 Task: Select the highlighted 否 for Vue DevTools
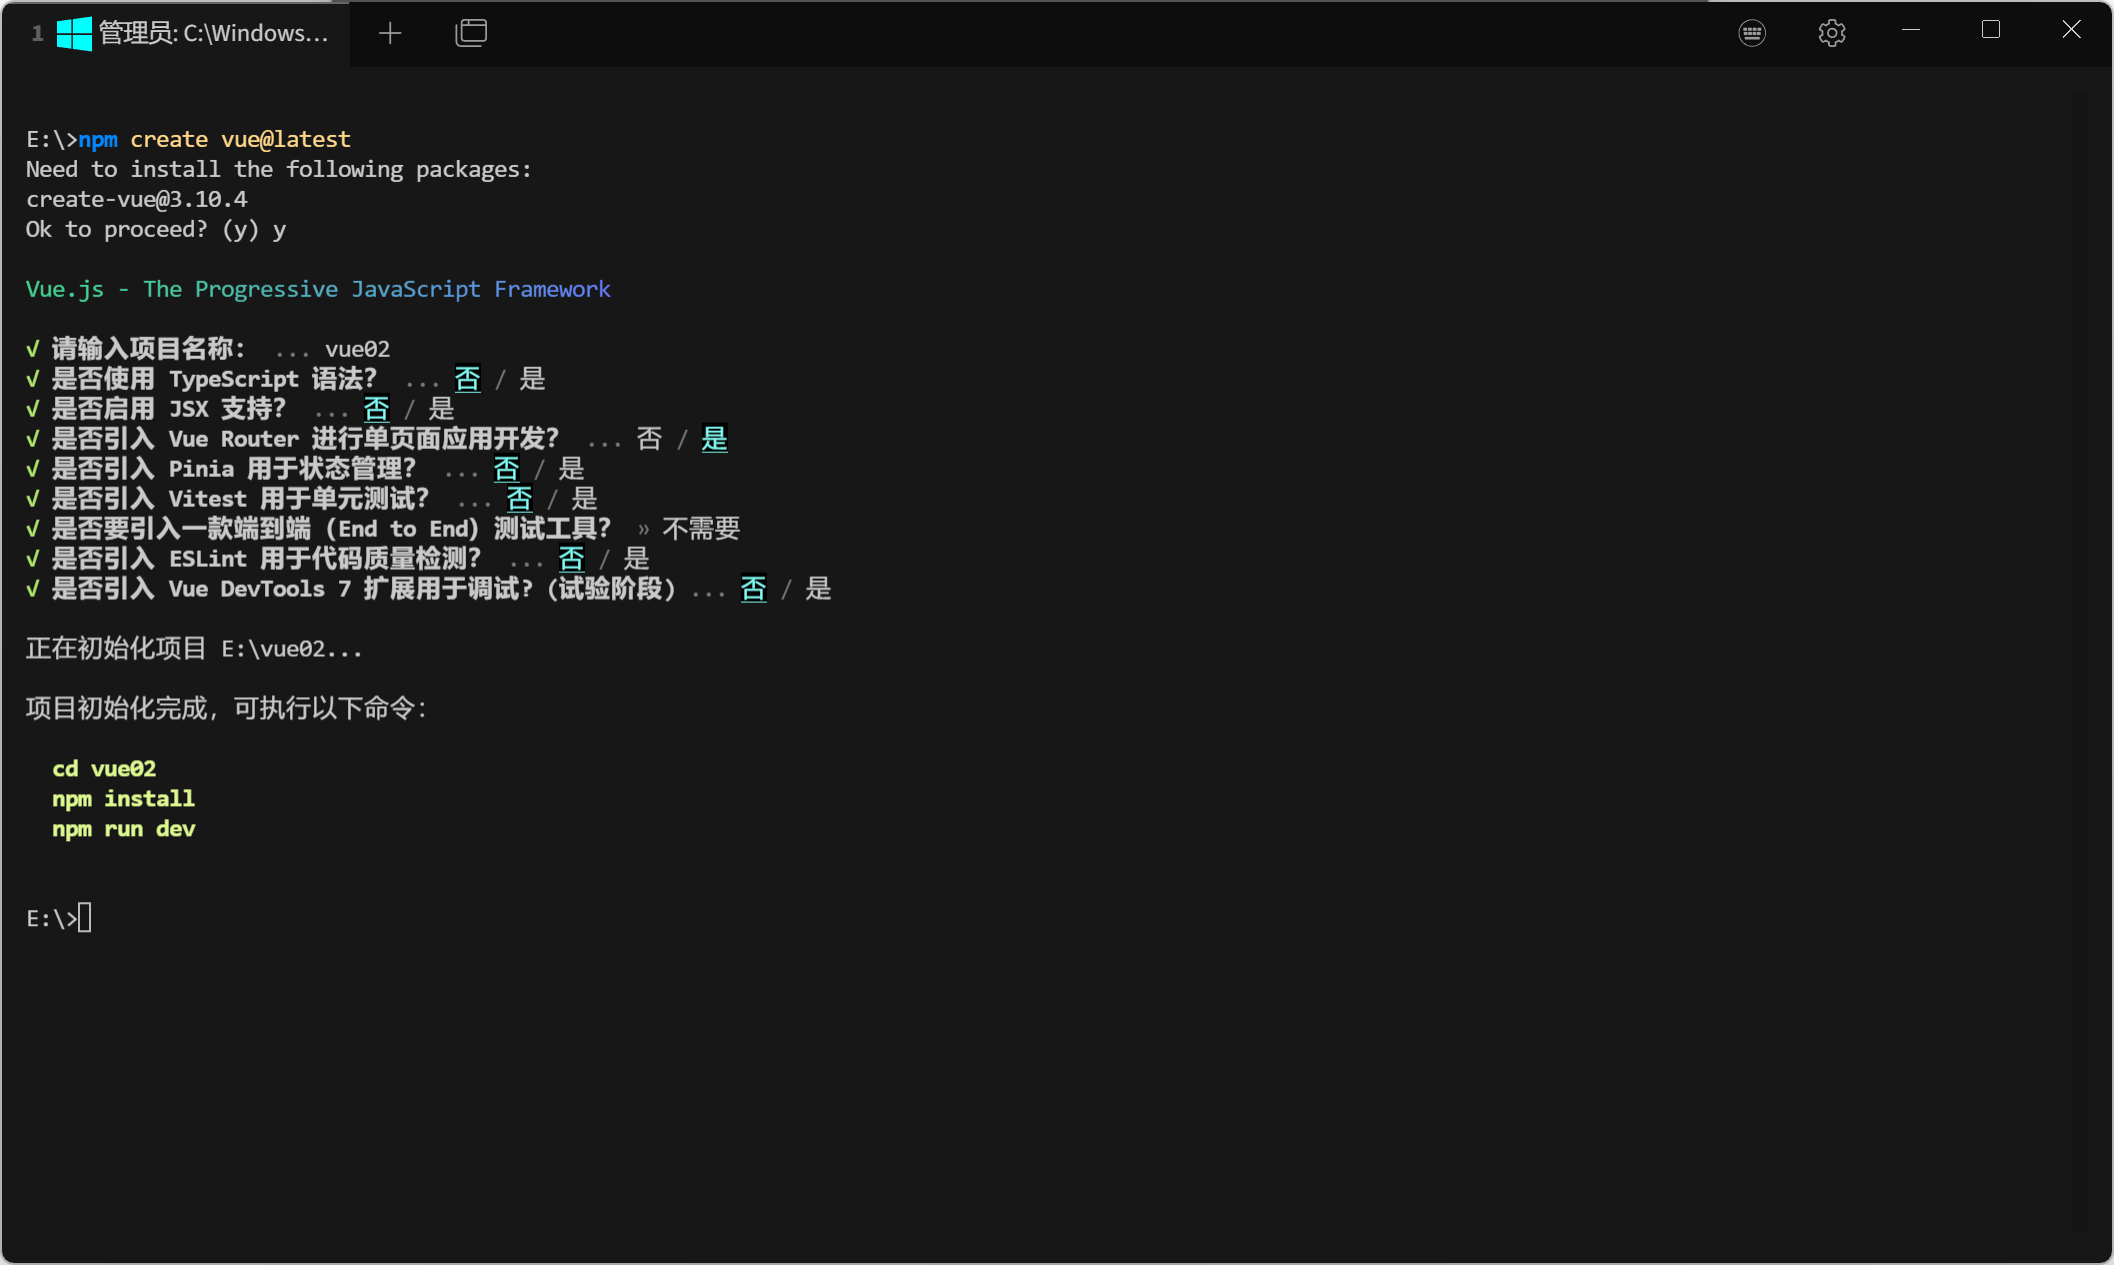753,589
